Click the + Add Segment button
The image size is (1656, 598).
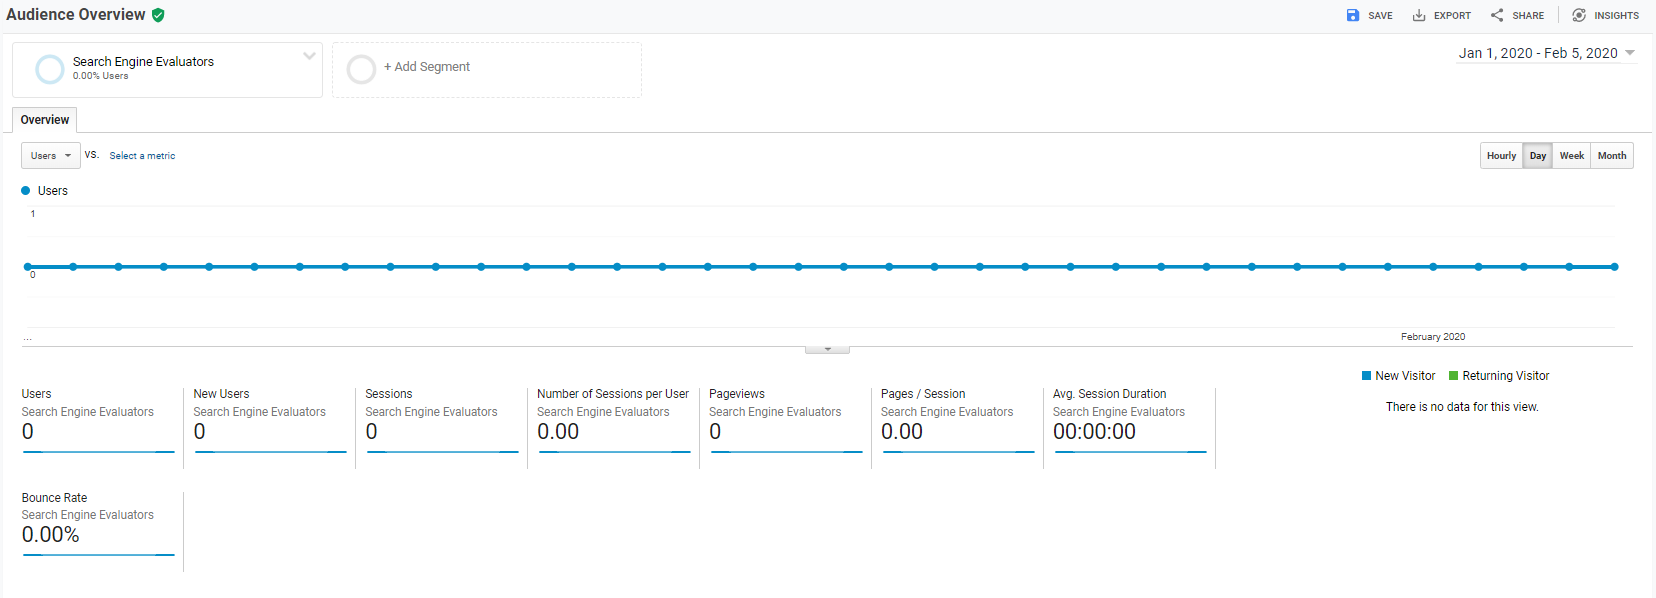(427, 67)
